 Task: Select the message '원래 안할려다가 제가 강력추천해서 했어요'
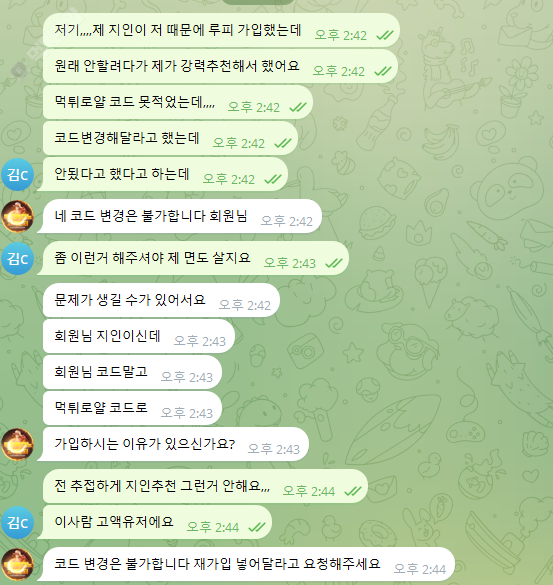tap(220, 66)
